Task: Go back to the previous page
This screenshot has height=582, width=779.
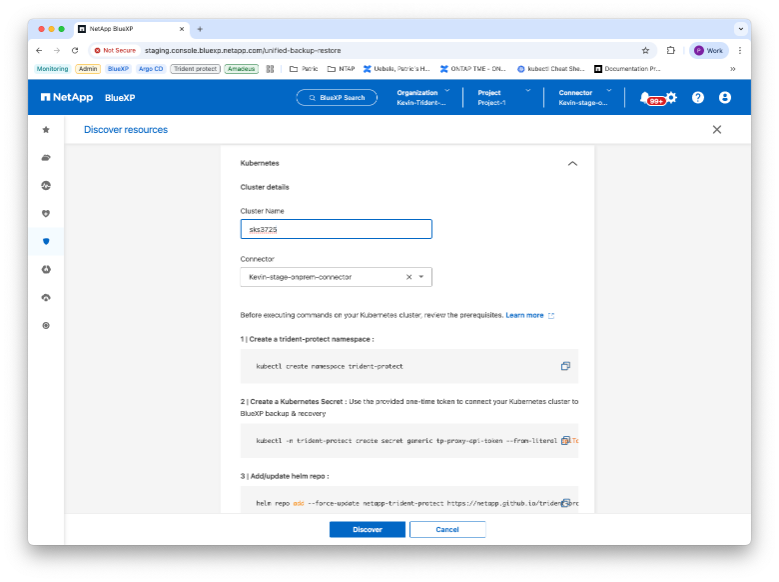Action: pos(39,50)
